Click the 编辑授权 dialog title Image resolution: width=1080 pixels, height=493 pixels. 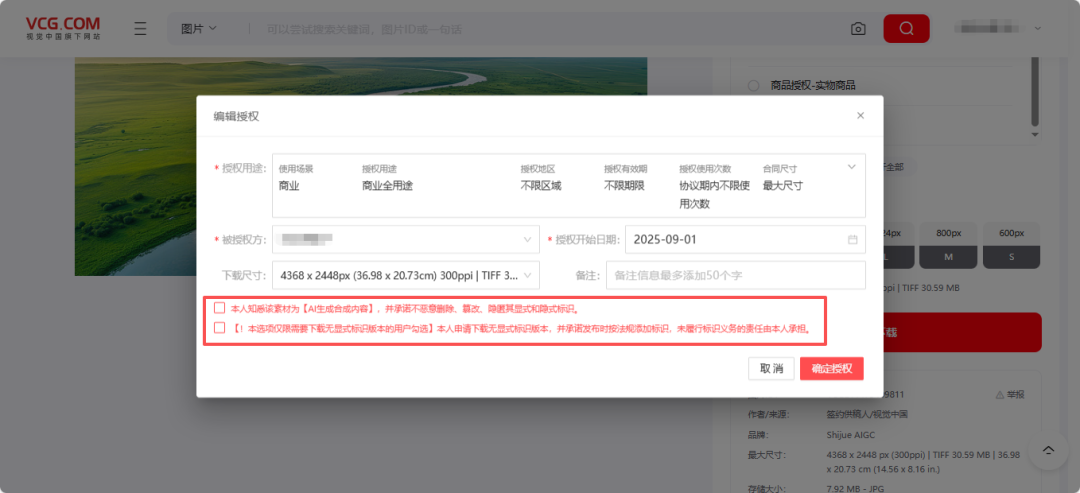click(x=236, y=116)
